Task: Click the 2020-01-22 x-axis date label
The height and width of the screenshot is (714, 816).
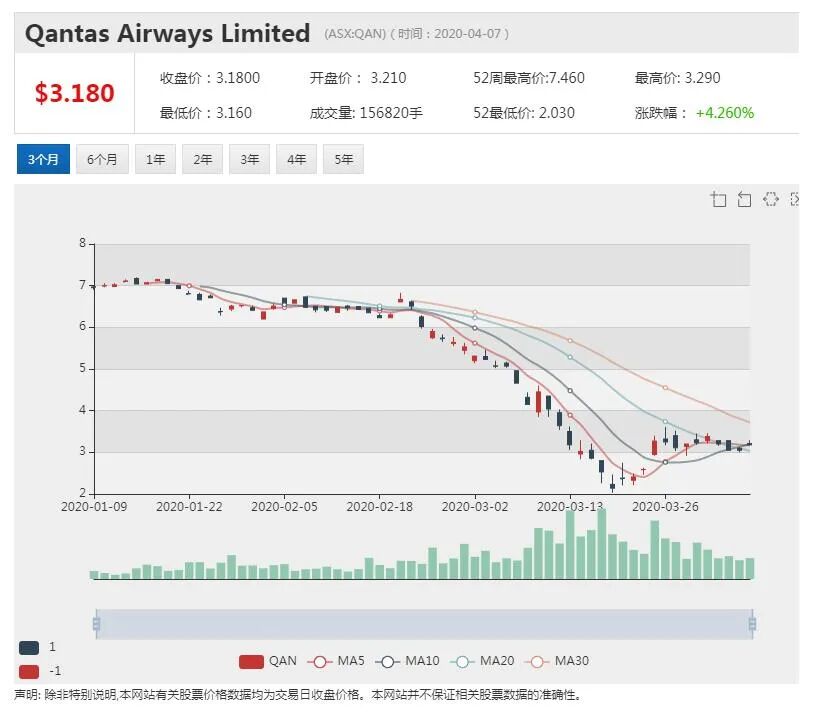Action: point(189,507)
